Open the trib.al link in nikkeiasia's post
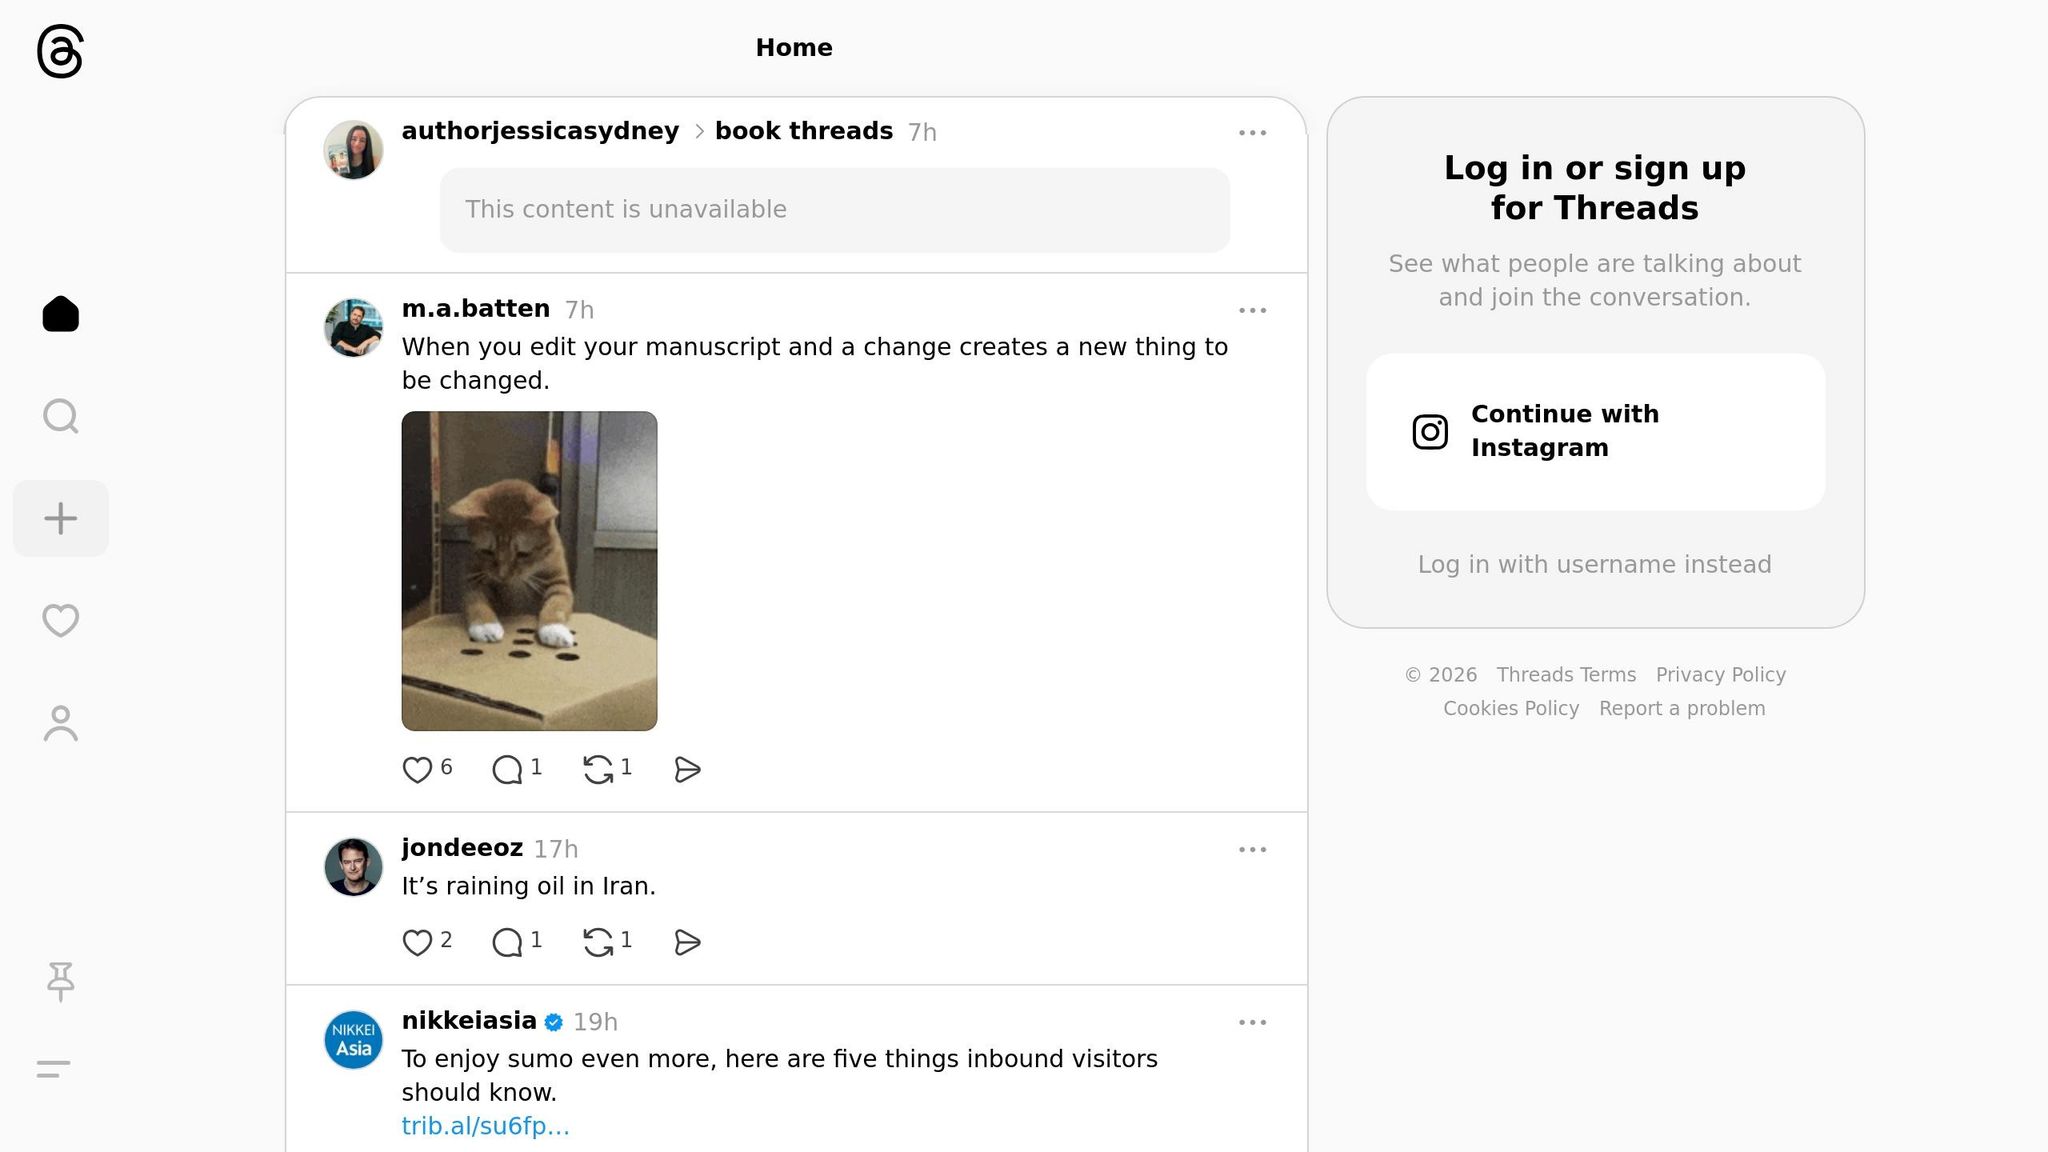 (485, 1126)
